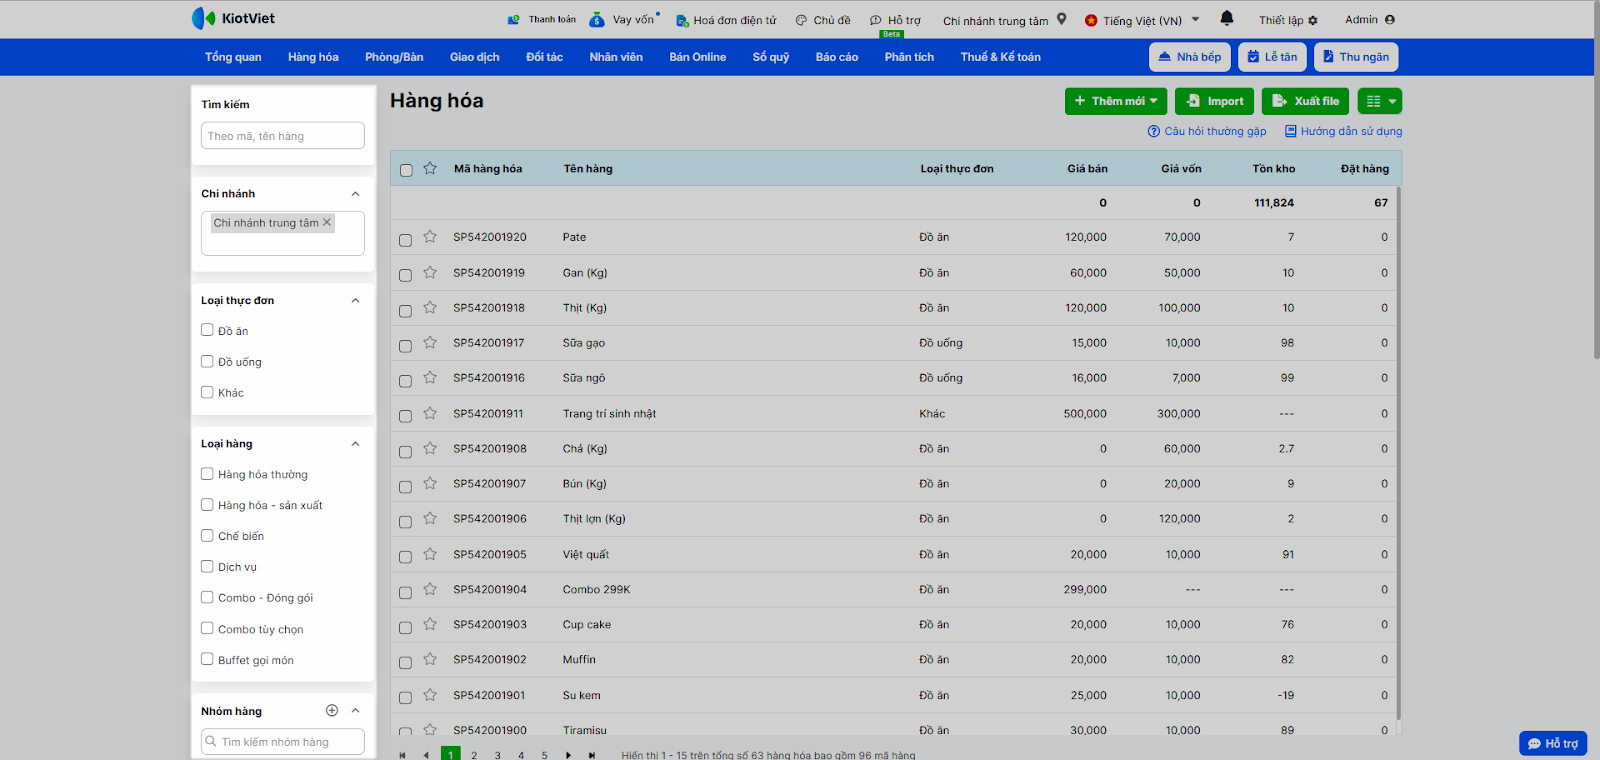
Task: Open the Lễ tân reception screen
Action: pos(1272,57)
